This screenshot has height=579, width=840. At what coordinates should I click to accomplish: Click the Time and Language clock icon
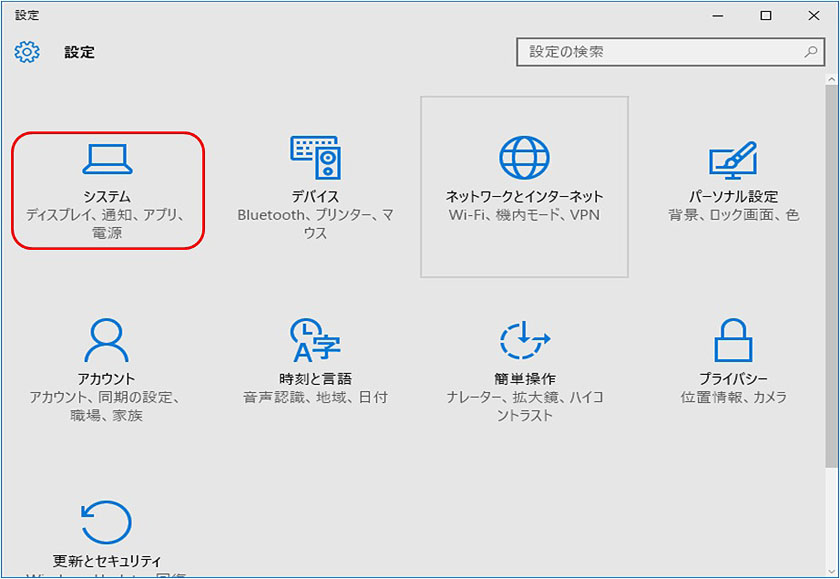click(x=316, y=341)
